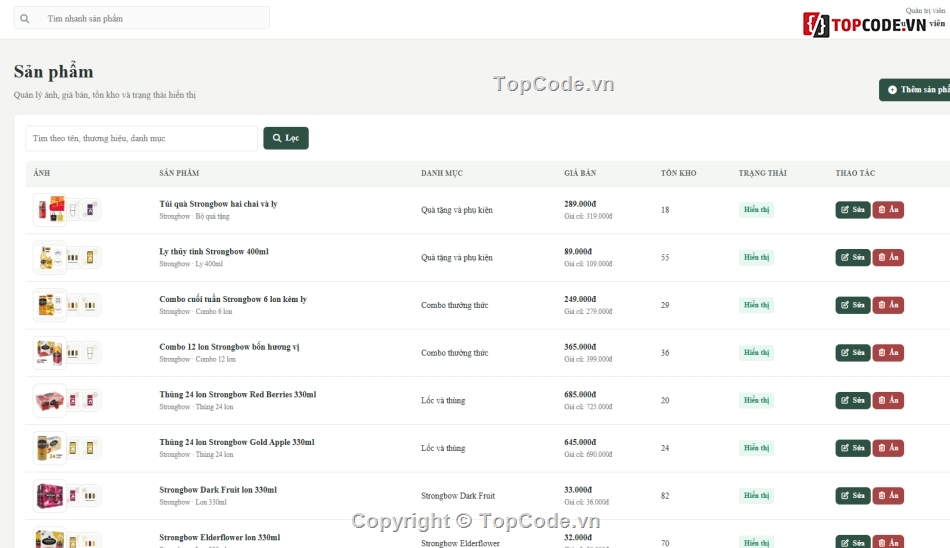
Task: Click the Lọc filter button
Action: point(286,138)
